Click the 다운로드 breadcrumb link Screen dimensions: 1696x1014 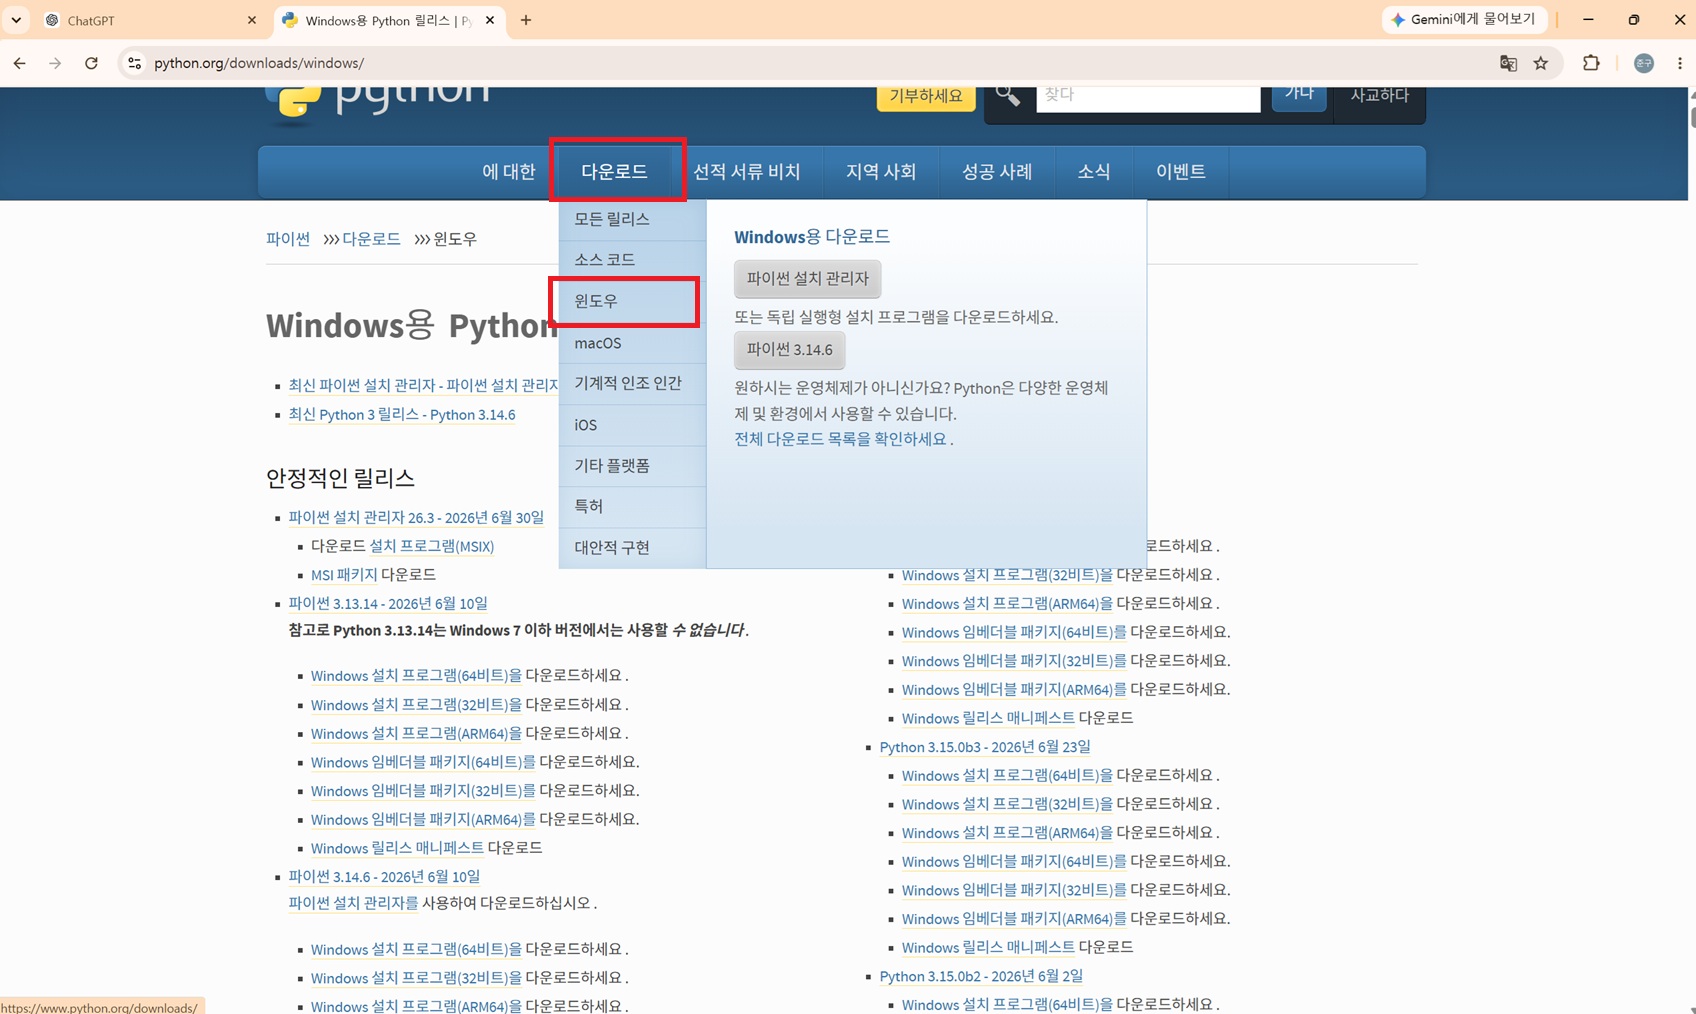coord(371,239)
